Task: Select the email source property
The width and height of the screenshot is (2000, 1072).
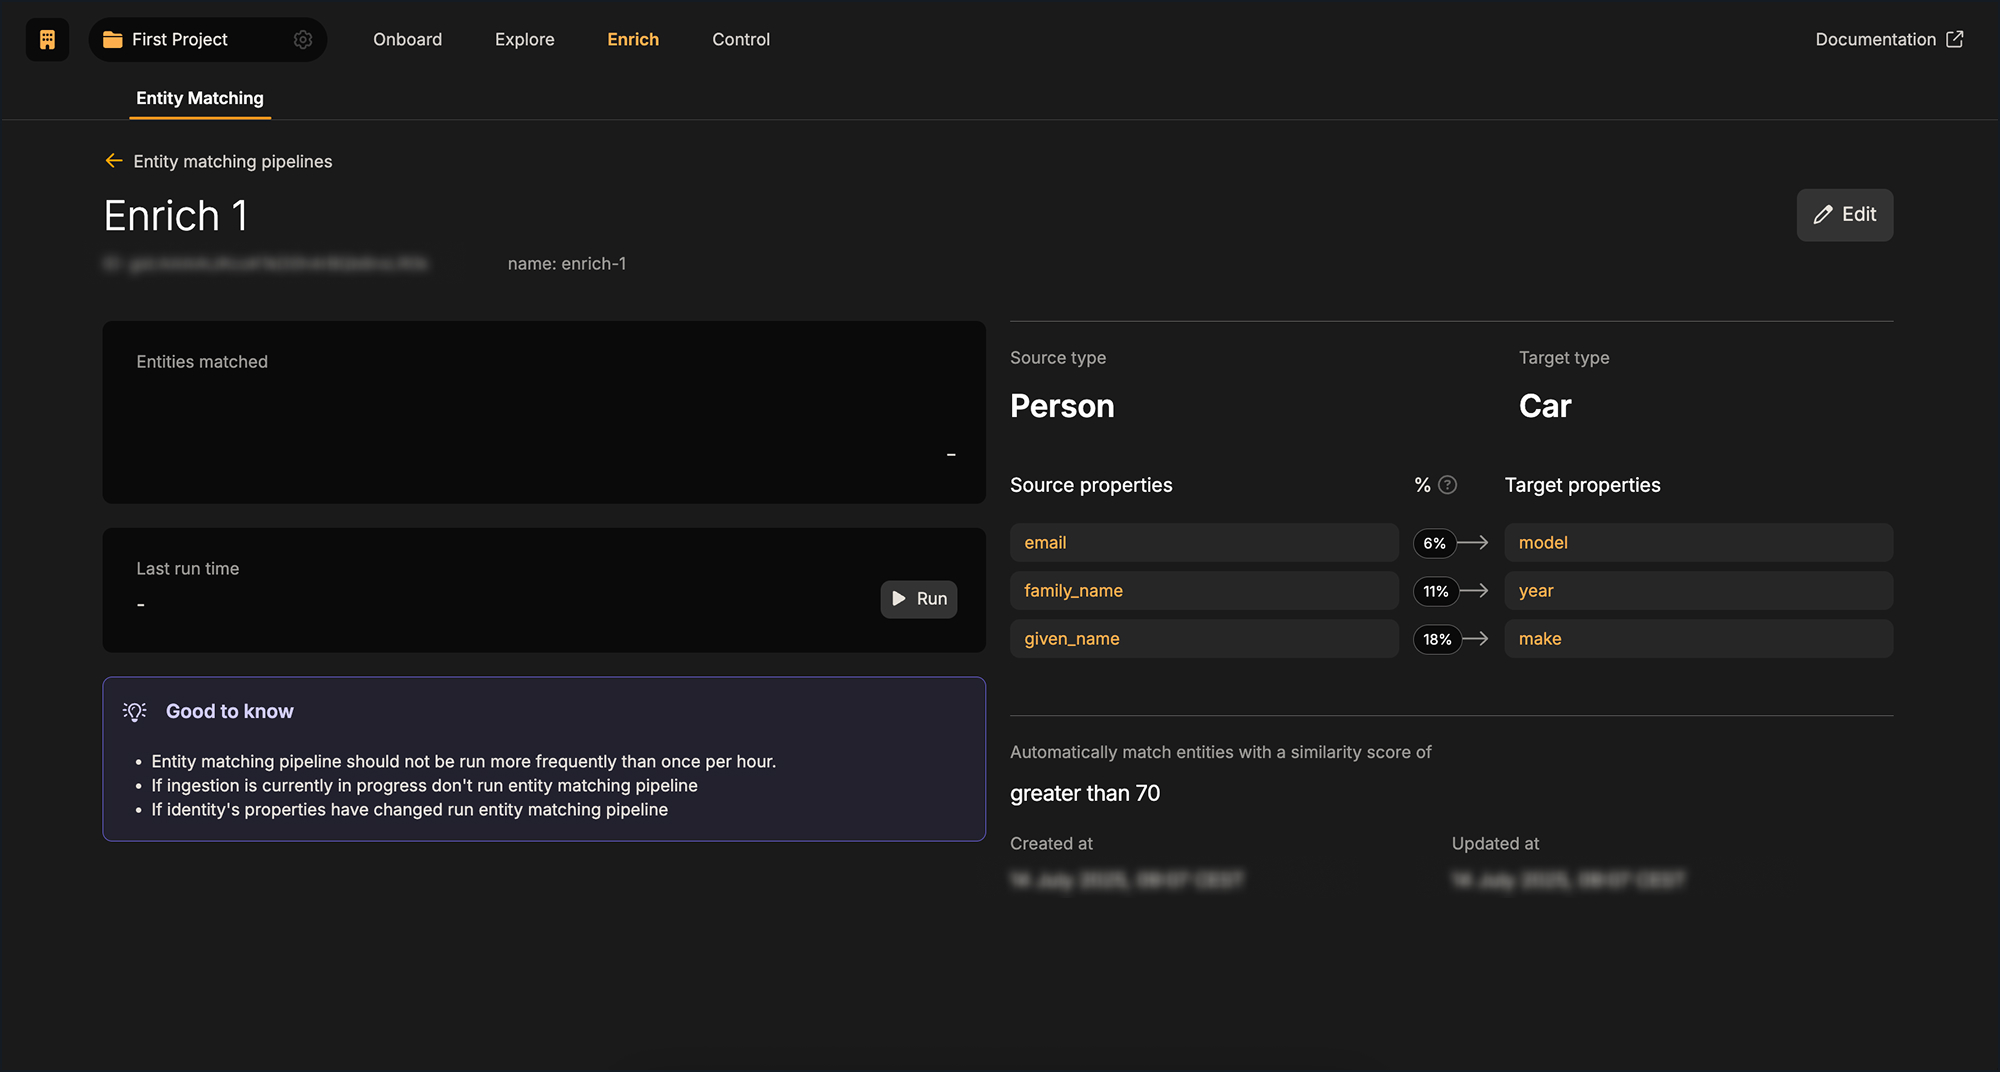Action: point(1203,543)
